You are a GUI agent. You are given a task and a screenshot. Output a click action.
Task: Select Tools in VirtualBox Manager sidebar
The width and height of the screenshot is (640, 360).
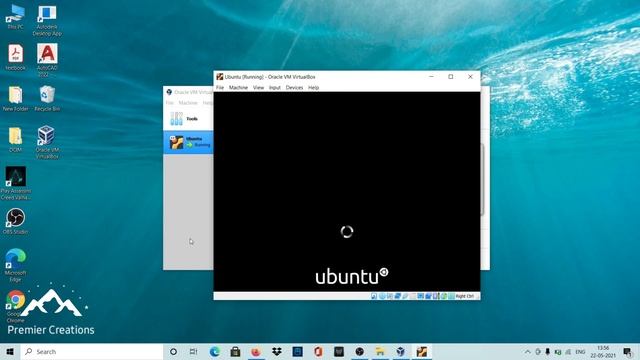point(188,119)
